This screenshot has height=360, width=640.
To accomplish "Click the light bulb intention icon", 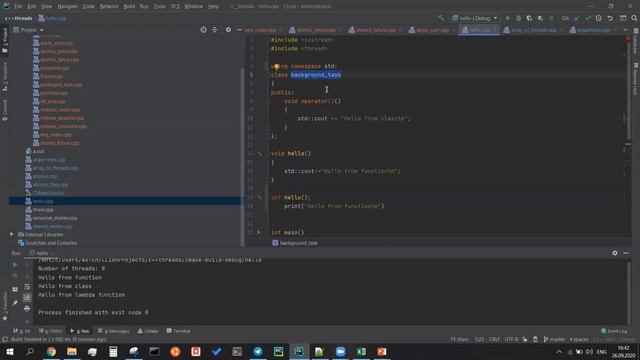I will click(x=276, y=67).
